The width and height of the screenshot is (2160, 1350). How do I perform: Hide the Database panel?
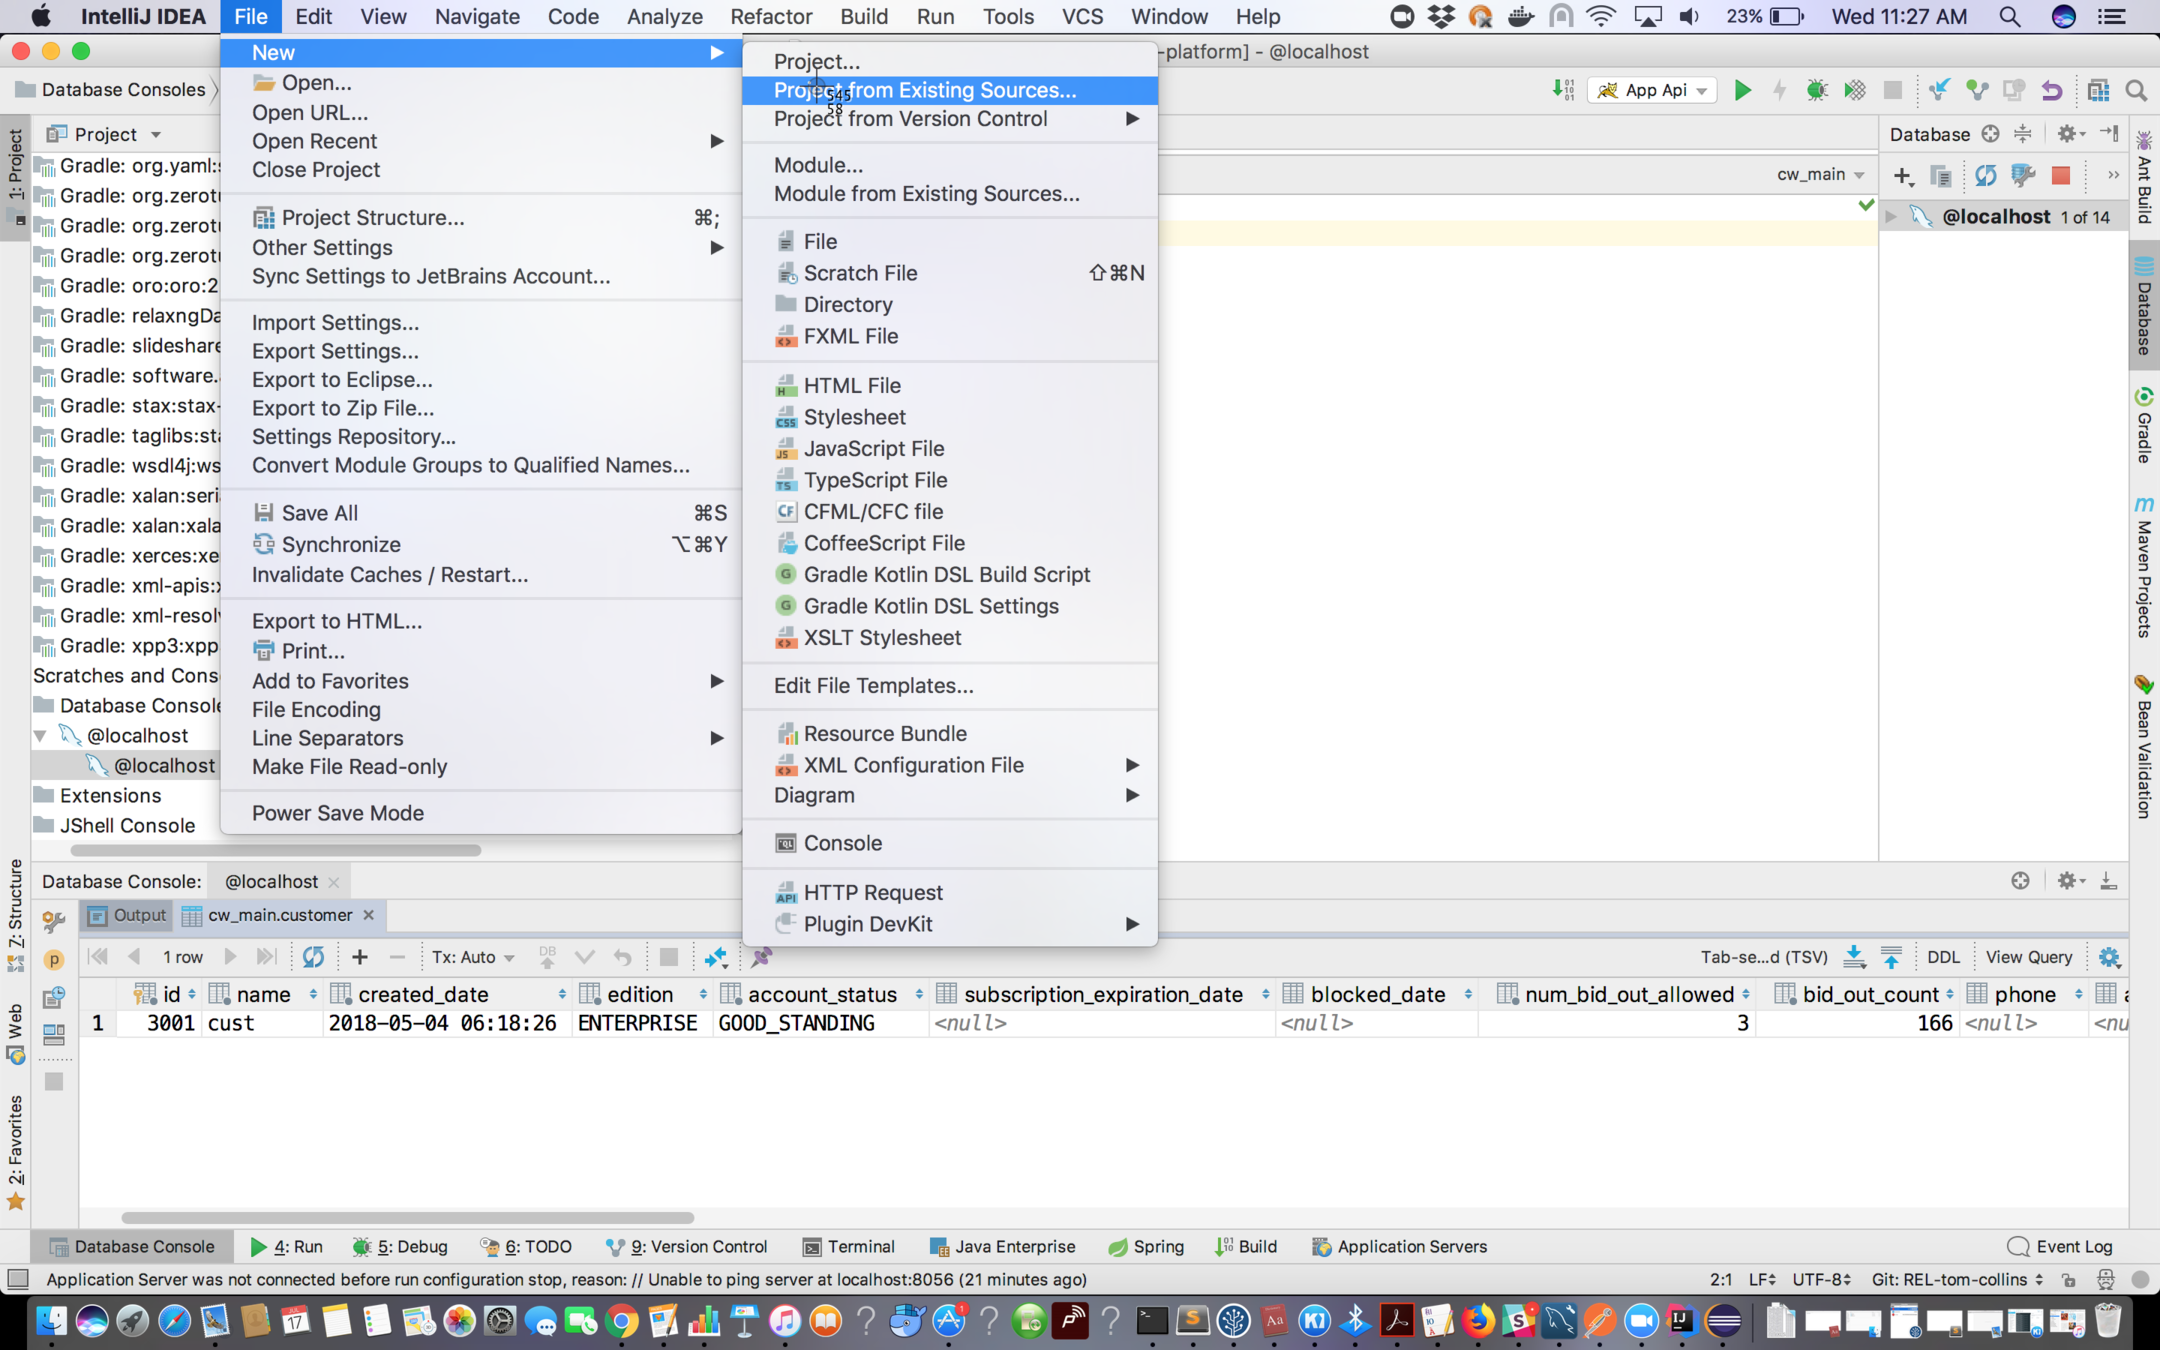pos(2110,133)
